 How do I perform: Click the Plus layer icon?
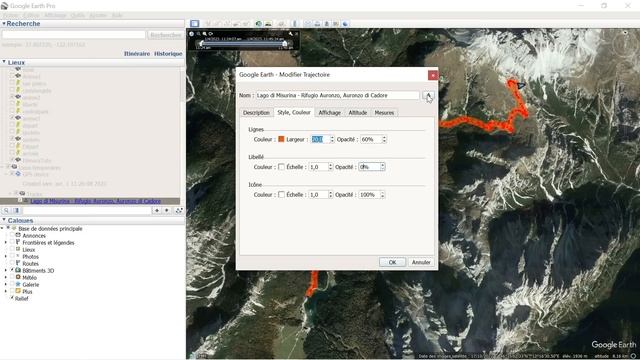[18, 291]
